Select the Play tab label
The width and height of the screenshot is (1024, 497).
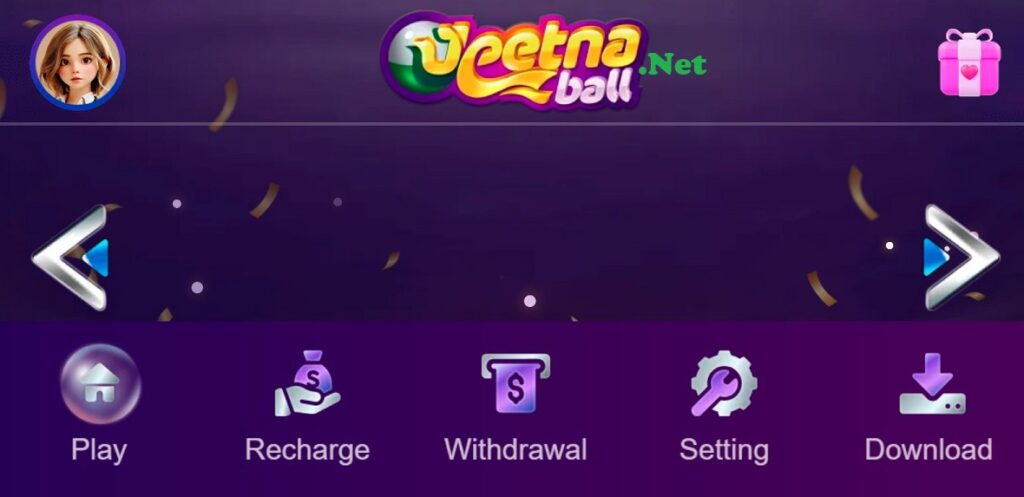pos(99,451)
